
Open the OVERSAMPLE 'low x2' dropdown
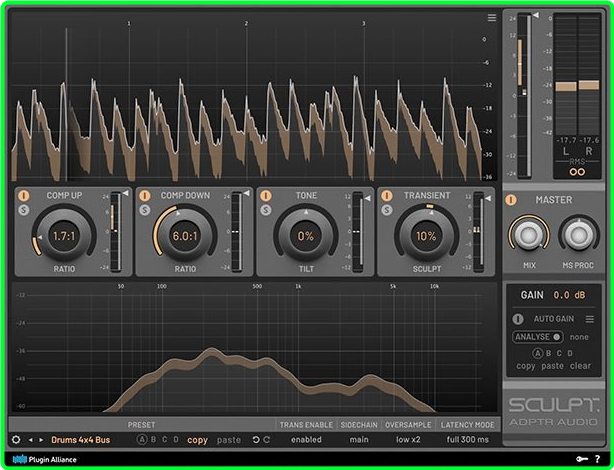408,440
